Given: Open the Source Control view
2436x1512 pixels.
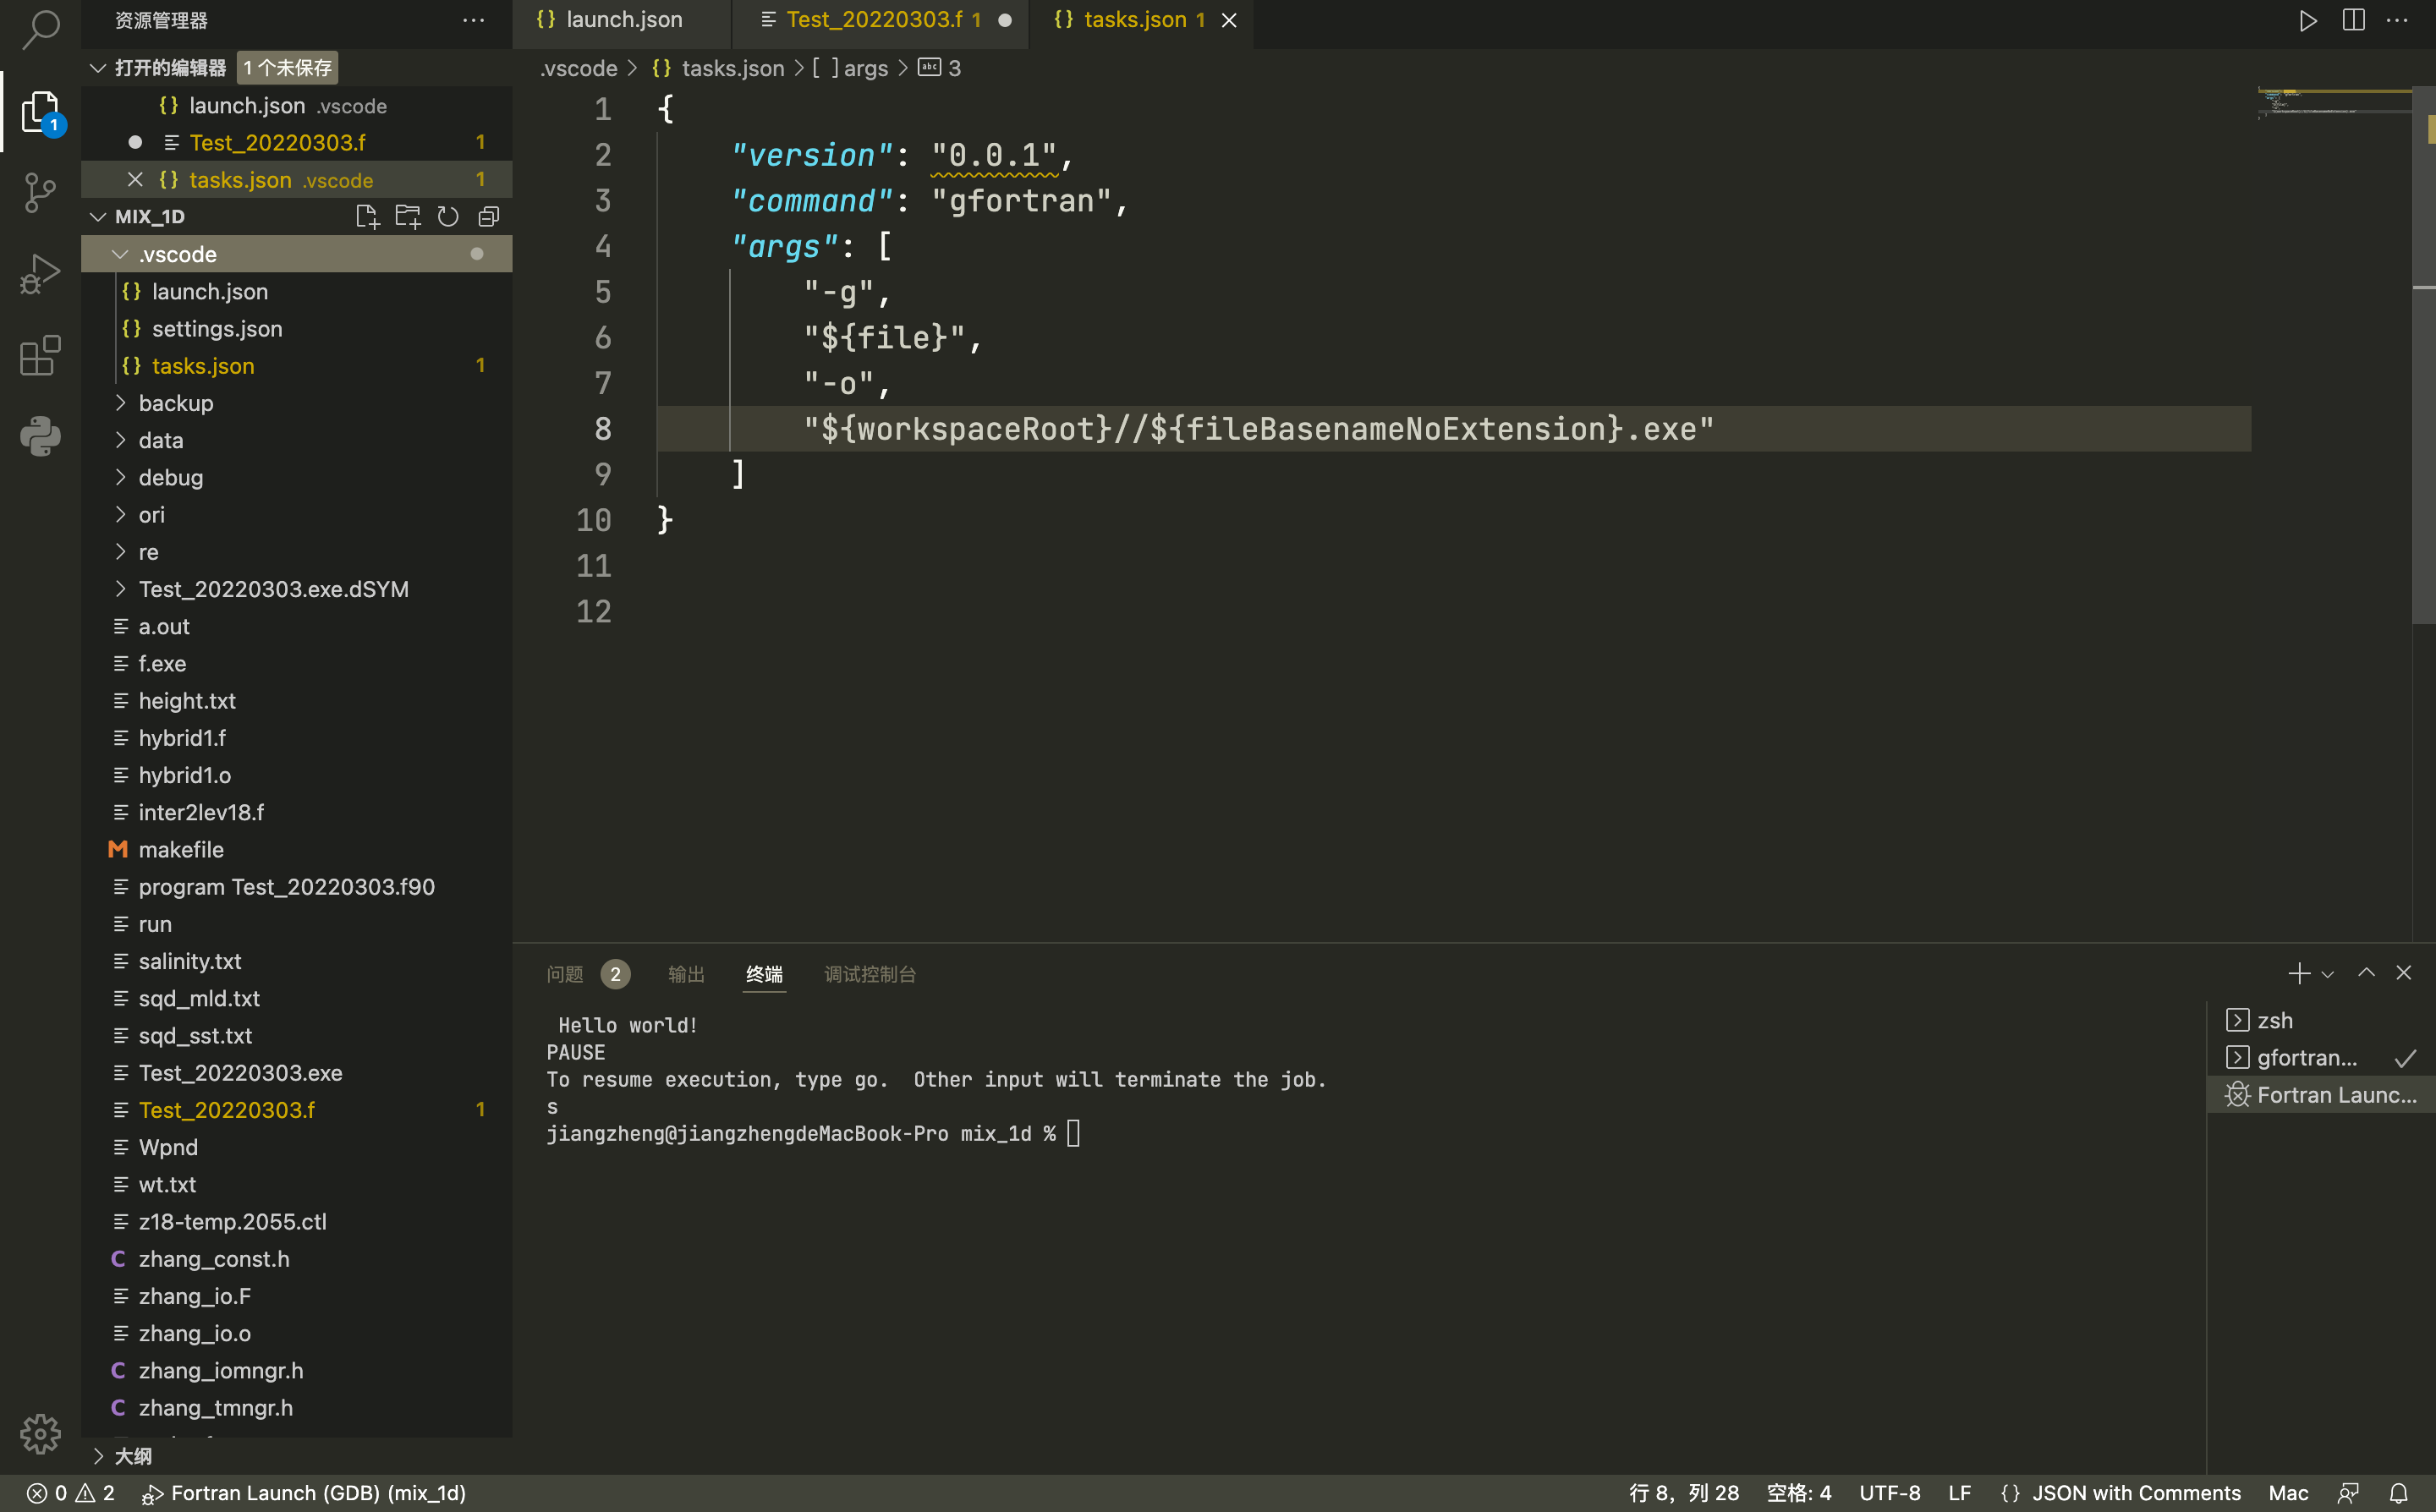Looking at the screenshot, I should pyautogui.click(x=40, y=192).
